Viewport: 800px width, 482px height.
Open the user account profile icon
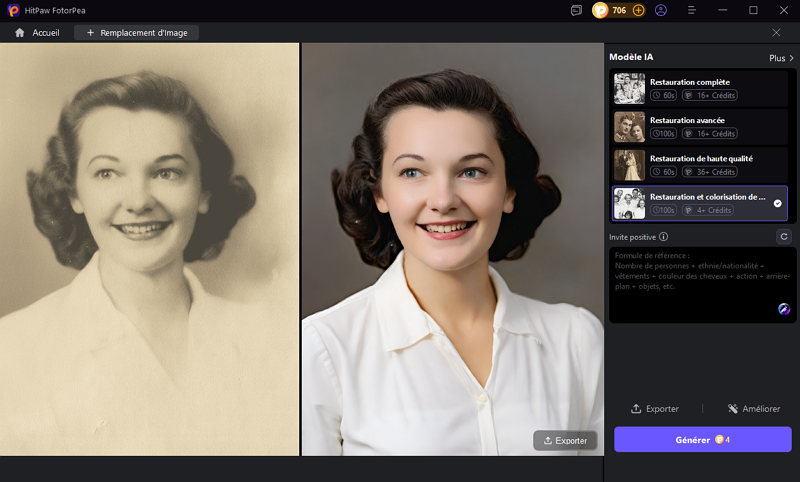click(x=661, y=10)
